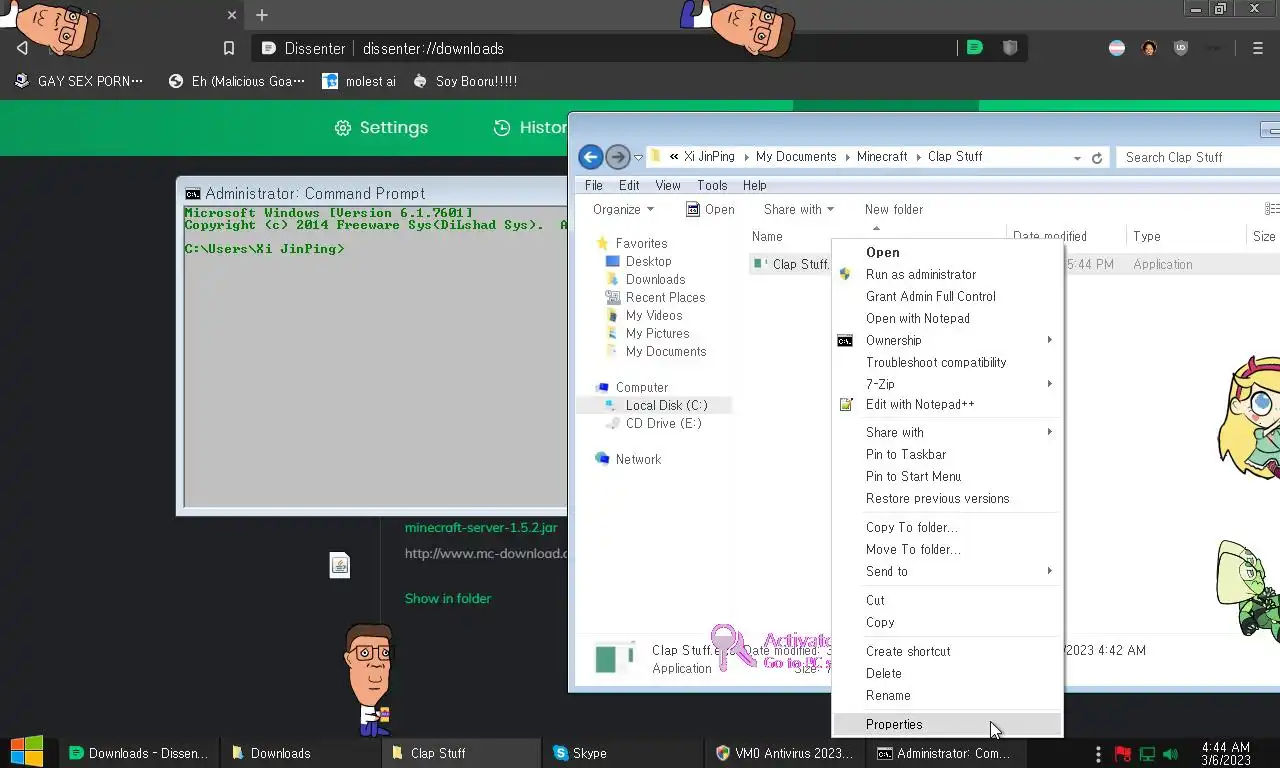Choose Troubleshoot compatibility
Screen dimensions: 1280x768
(x=947, y=362)
